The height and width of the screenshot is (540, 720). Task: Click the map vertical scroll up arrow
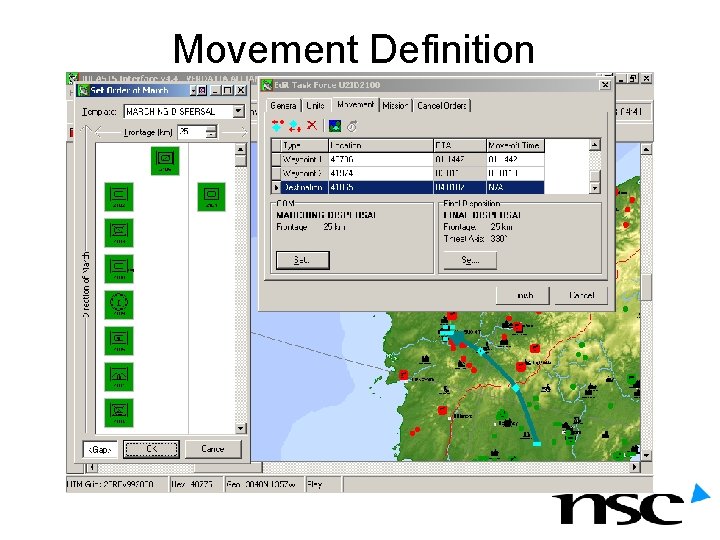coord(646,149)
